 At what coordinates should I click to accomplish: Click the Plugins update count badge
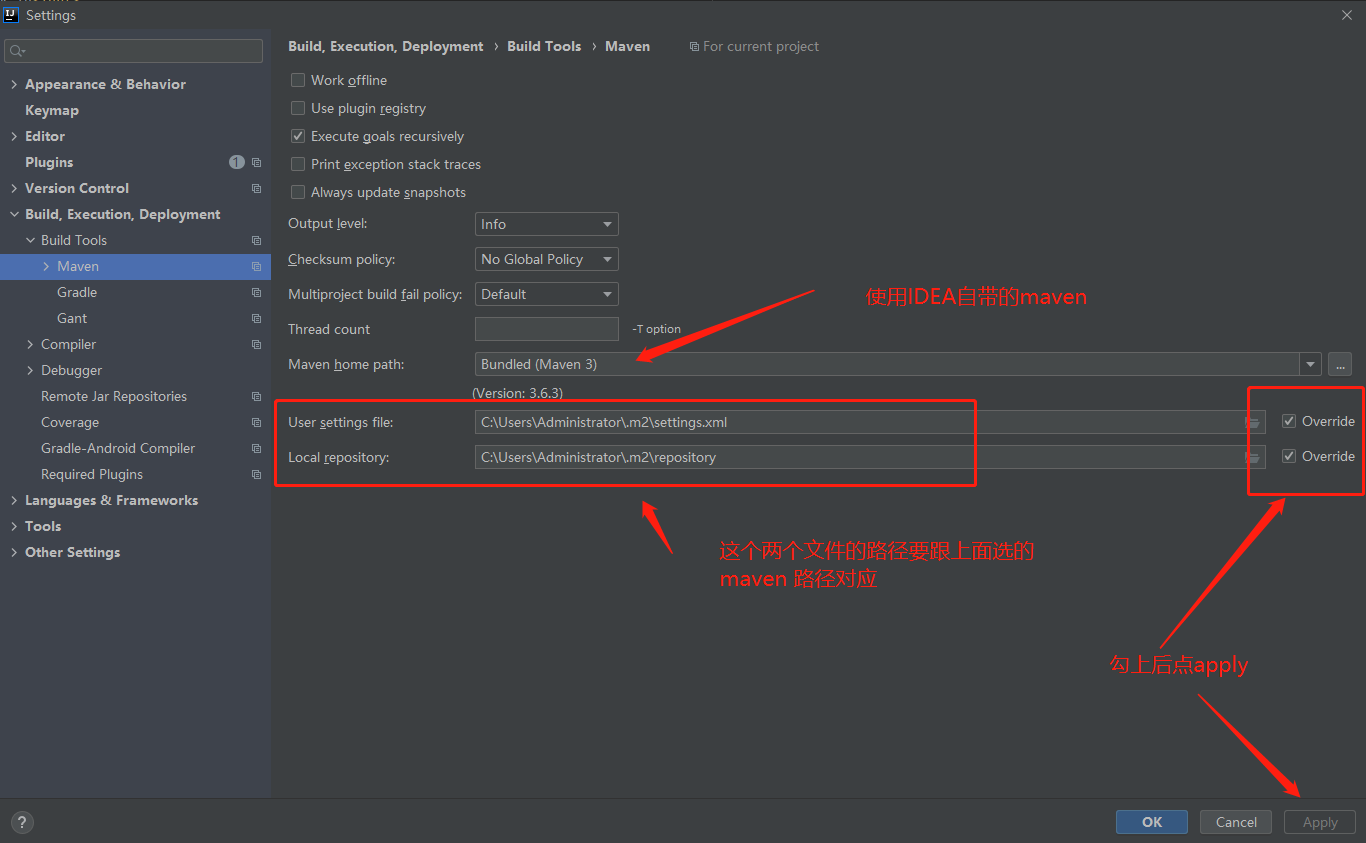(236, 162)
